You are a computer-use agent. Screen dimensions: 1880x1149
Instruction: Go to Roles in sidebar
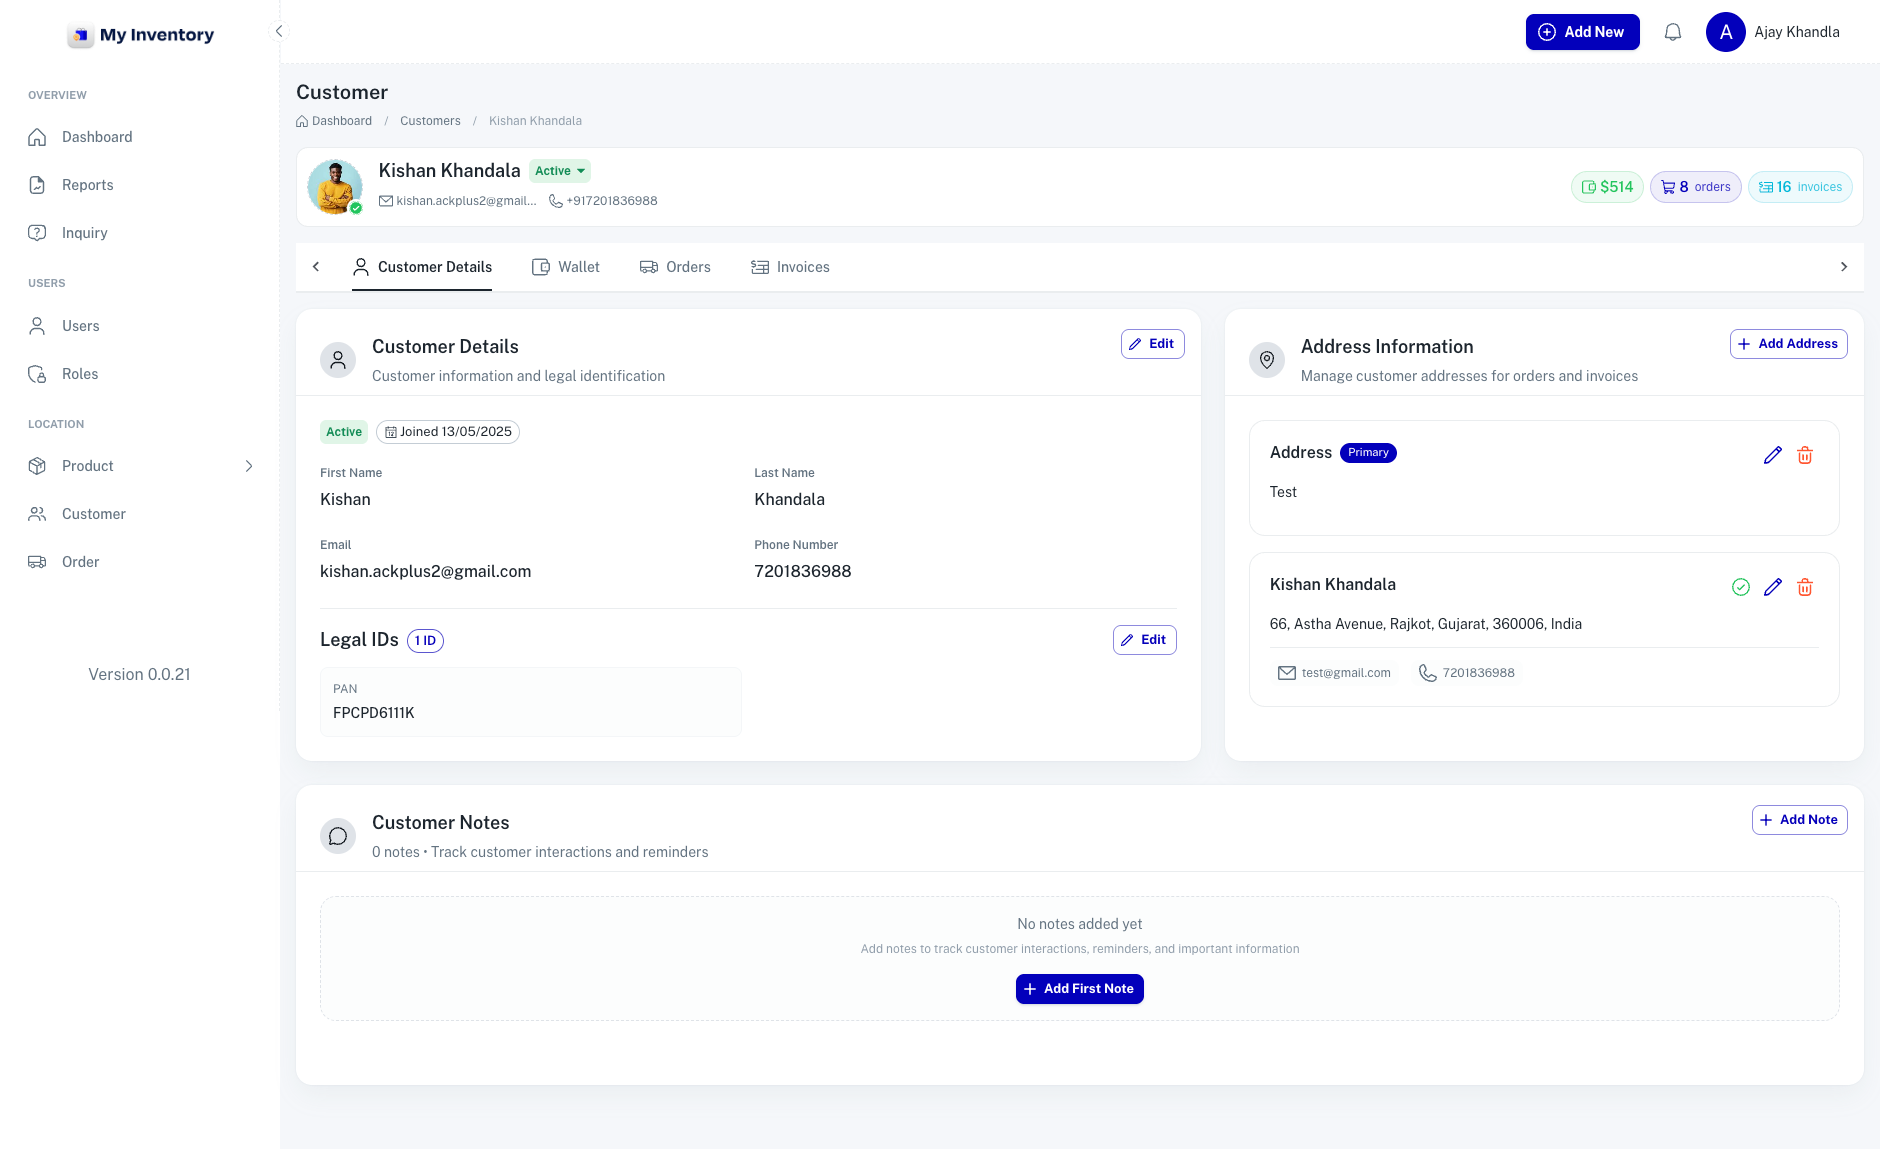tap(79, 374)
